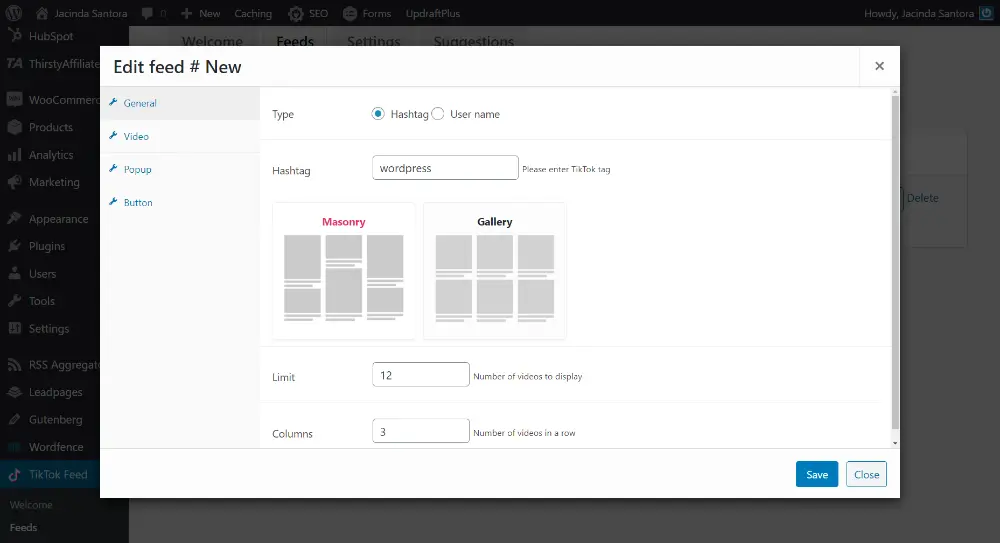Click the SEO gear icon in admin bar
Image resolution: width=1000 pixels, height=543 pixels.
click(x=296, y=13)
